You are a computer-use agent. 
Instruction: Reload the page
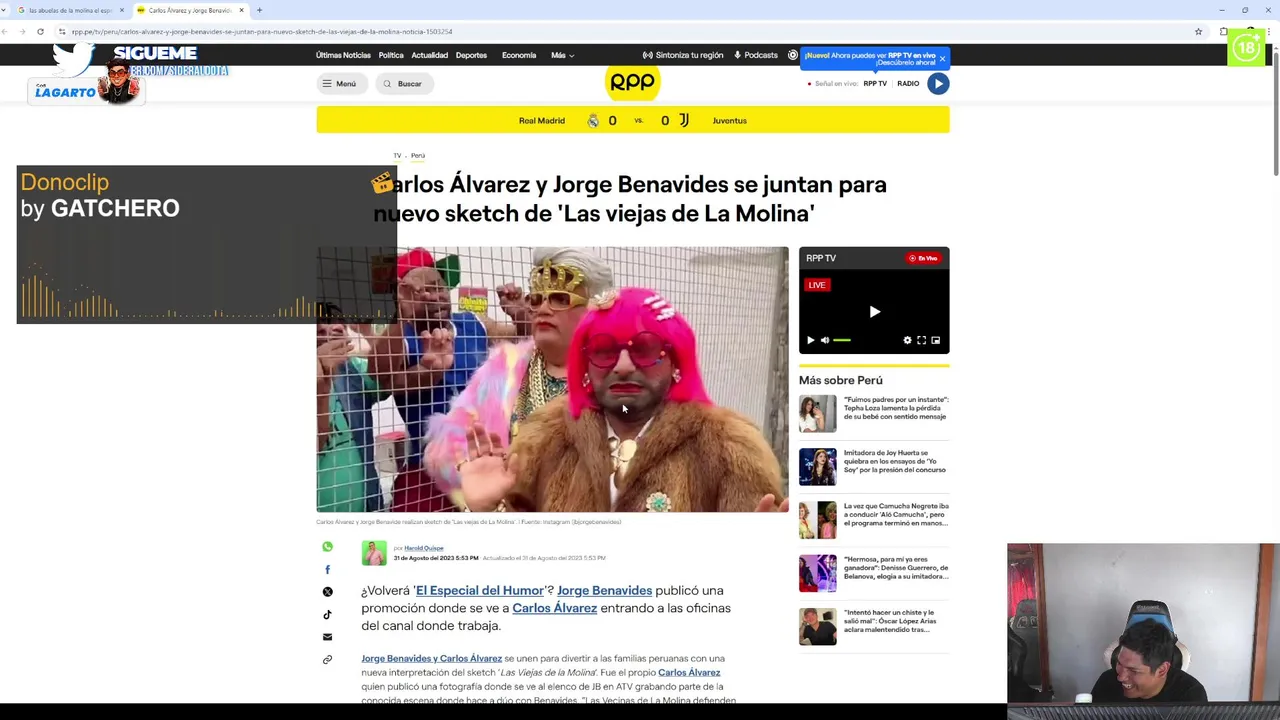pyautogui.click(x=40, y=31)
